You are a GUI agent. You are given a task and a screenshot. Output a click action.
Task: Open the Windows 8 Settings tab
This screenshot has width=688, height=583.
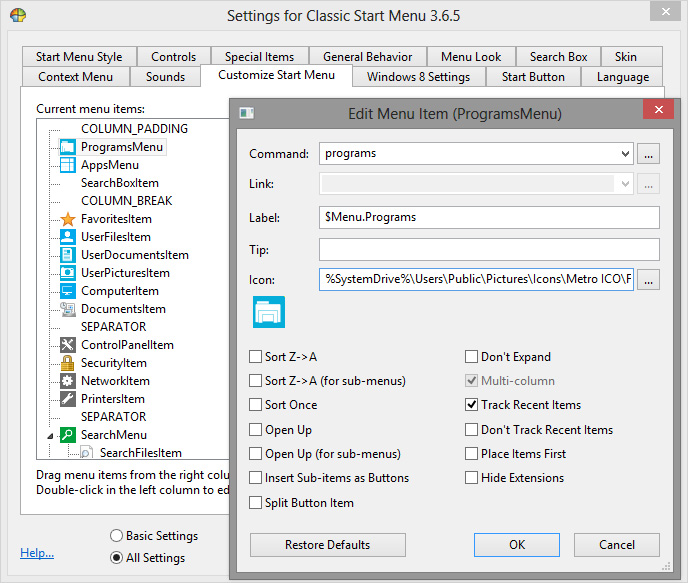pos(419,77)
